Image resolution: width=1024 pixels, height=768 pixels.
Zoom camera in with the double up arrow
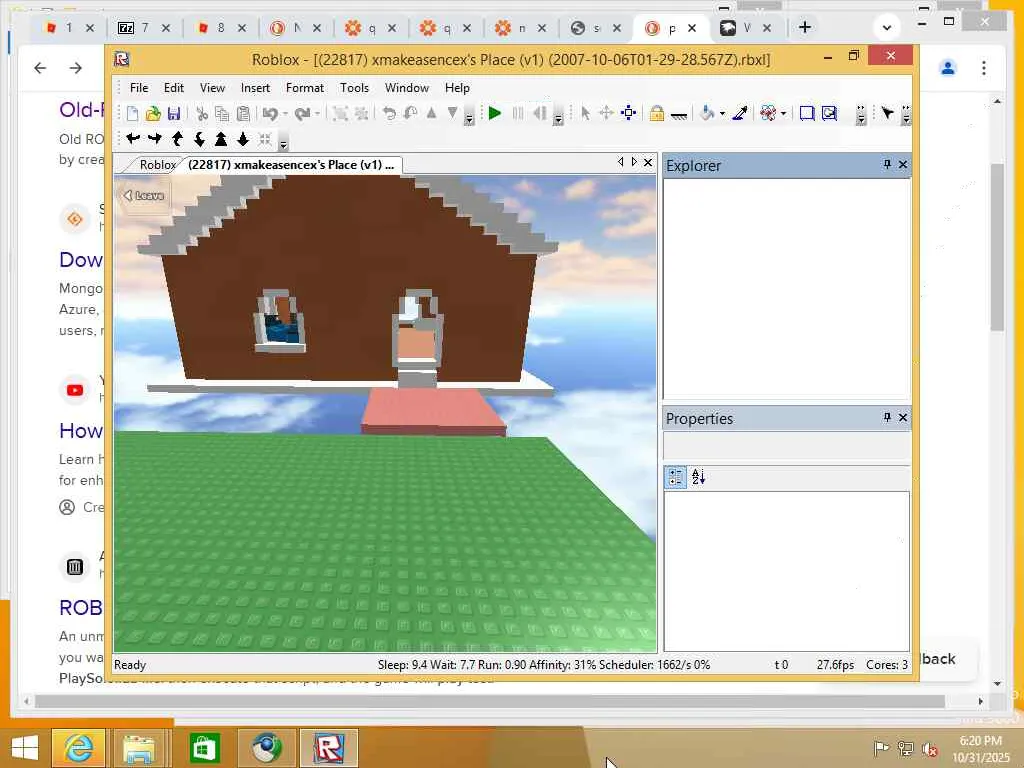221,139
